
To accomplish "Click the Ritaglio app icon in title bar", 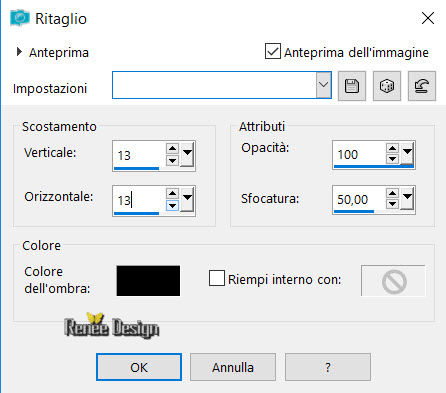I will click(x=19, y=18).
